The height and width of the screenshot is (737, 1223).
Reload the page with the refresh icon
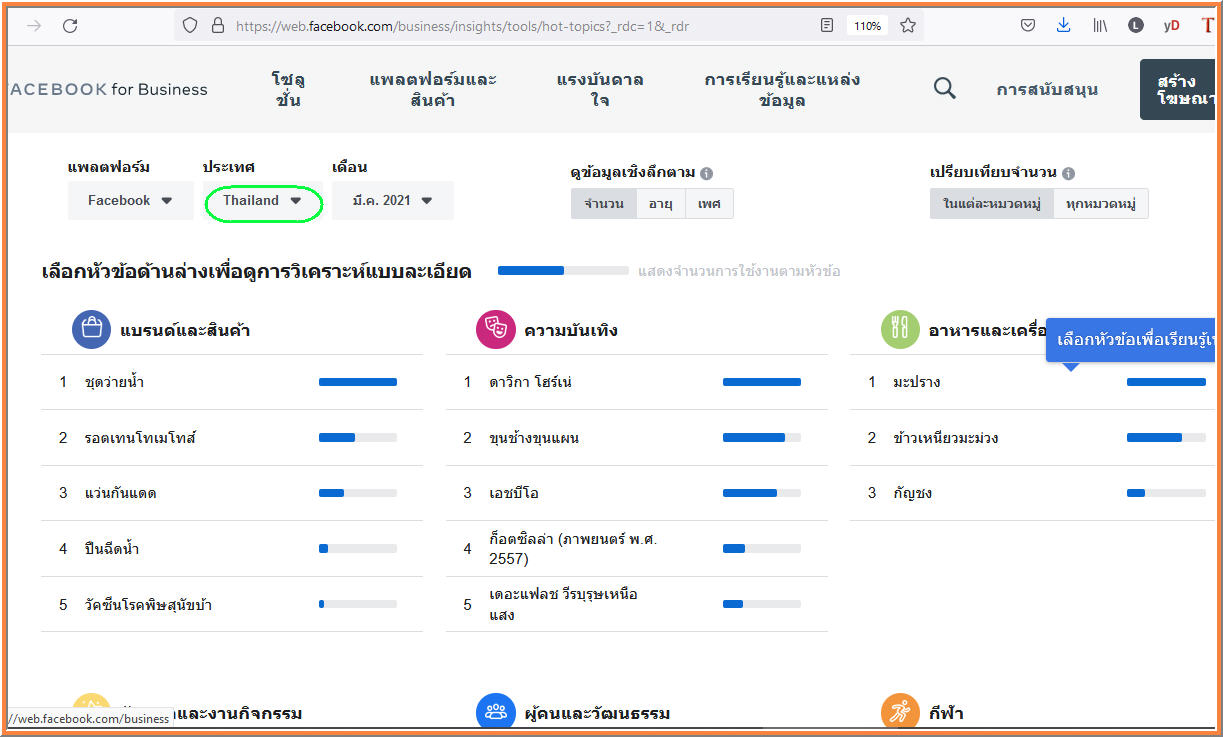pos(70,26)
